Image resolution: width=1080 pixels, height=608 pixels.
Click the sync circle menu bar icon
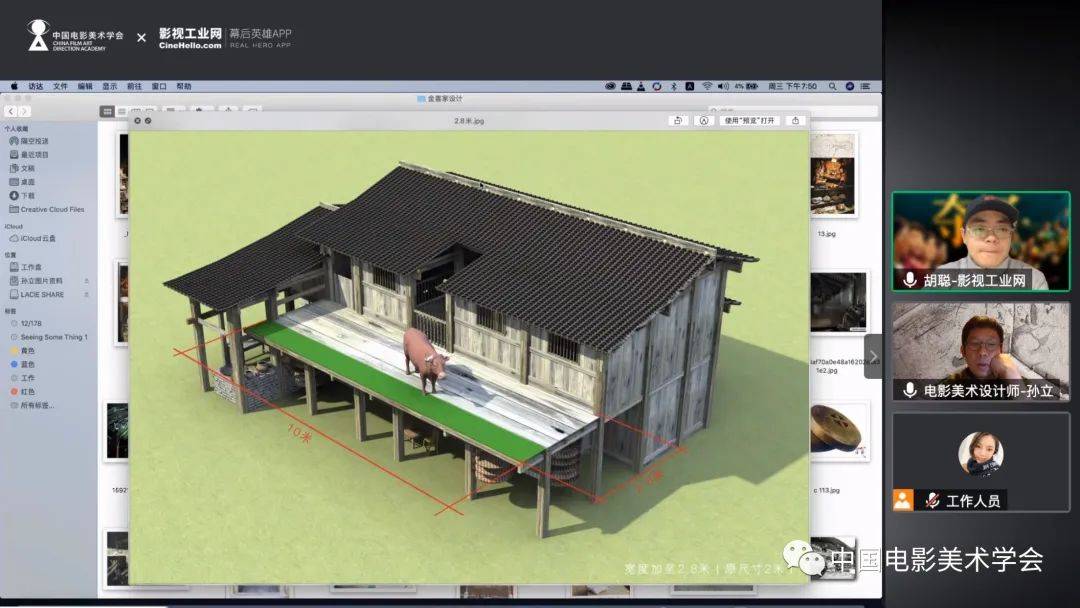pos(657,86)
